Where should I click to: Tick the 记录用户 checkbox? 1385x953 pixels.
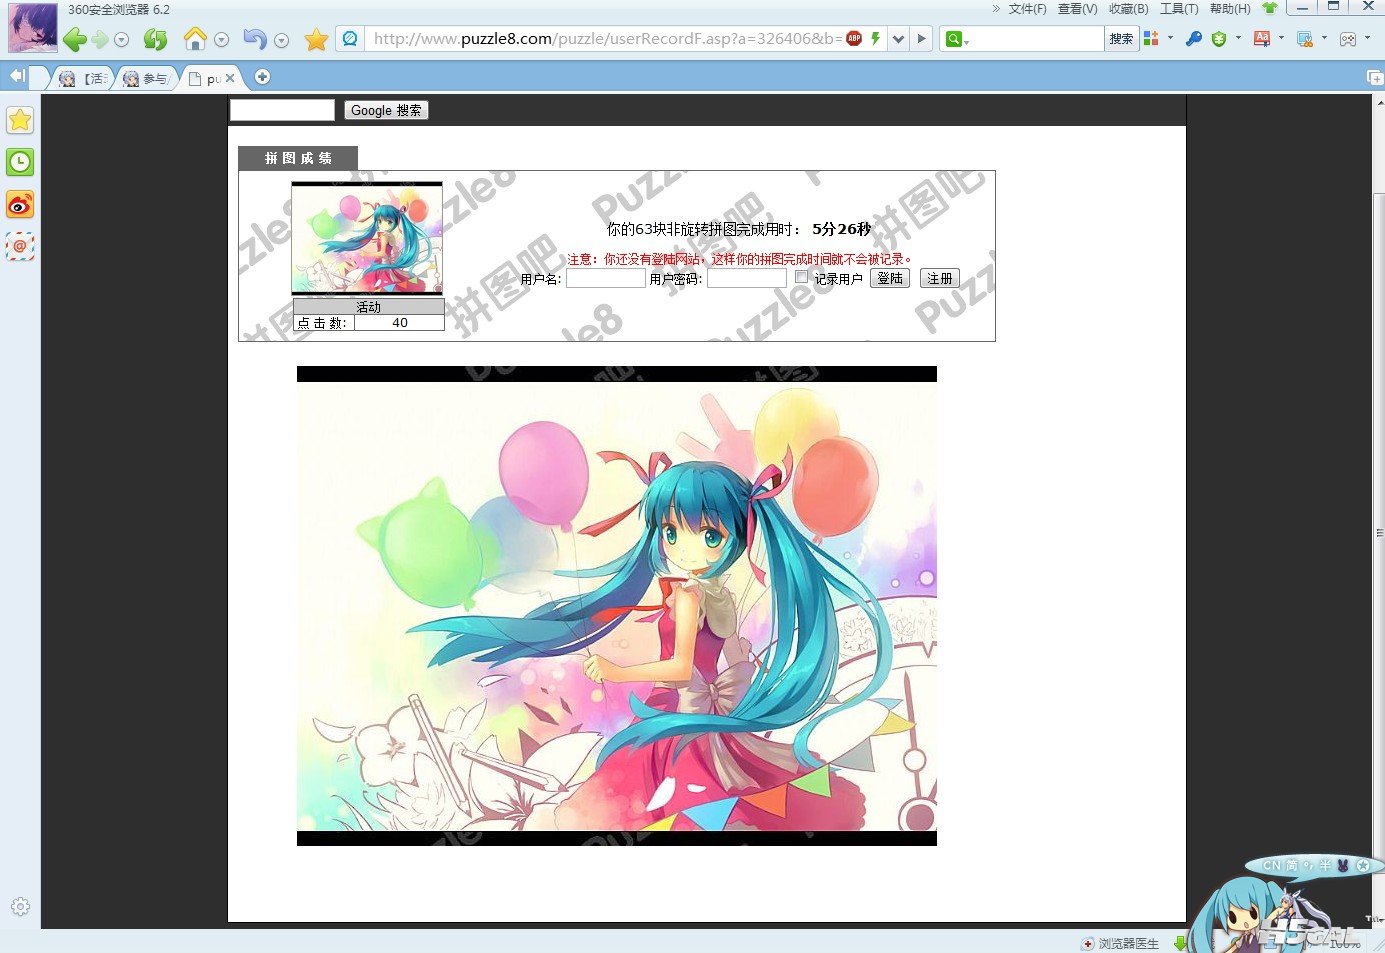801,277
